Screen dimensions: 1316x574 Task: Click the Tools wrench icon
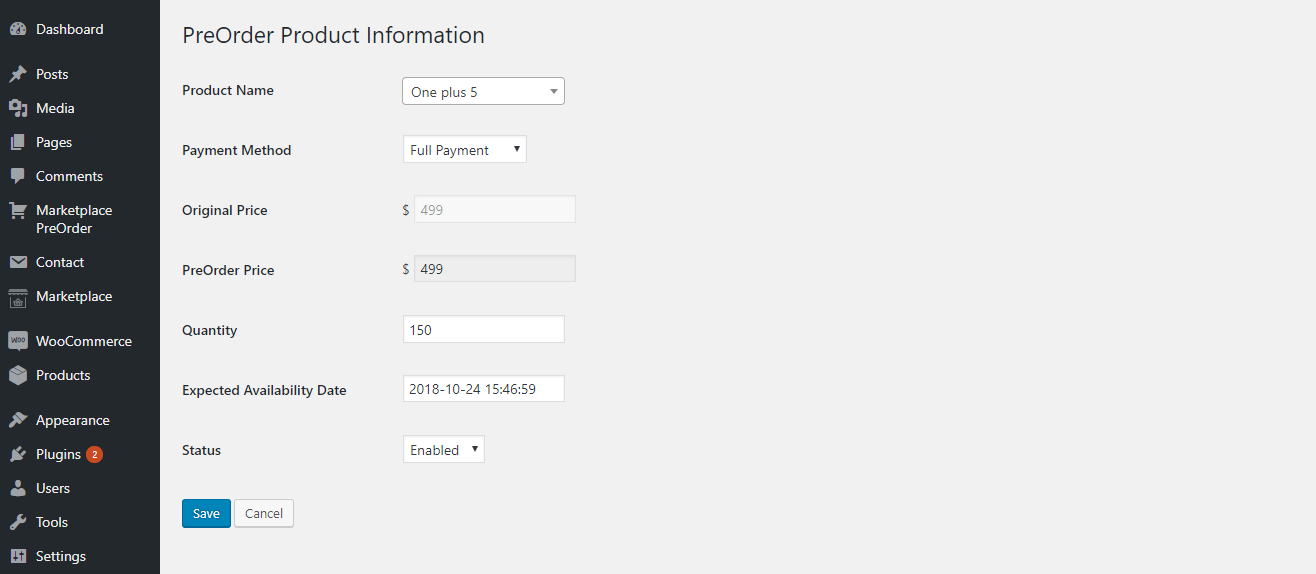click(x=17, y=522)
